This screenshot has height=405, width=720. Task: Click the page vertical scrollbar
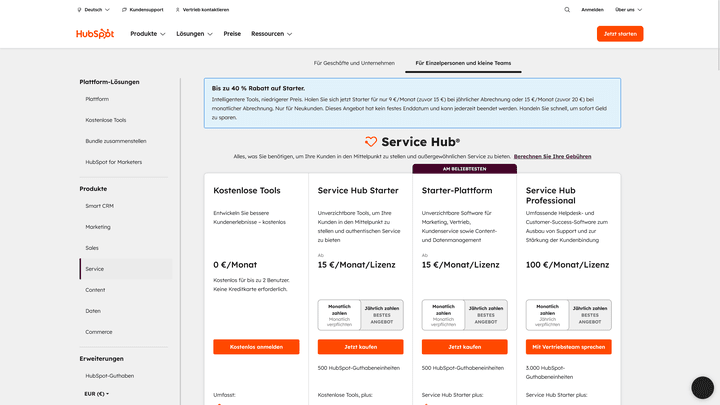coord(719,35)
